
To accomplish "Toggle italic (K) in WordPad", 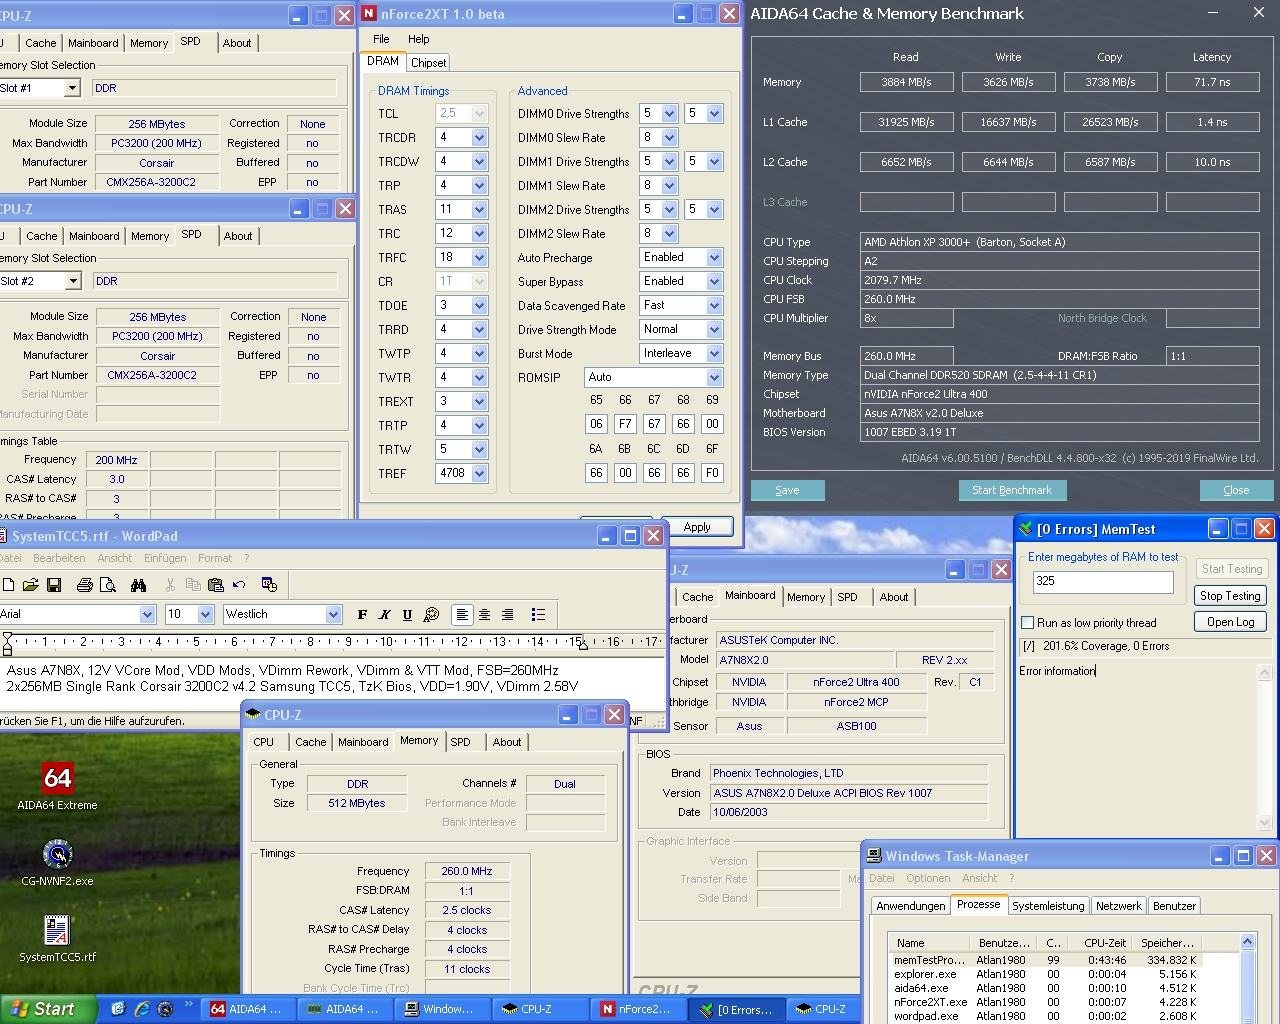I will pos(384,615).
